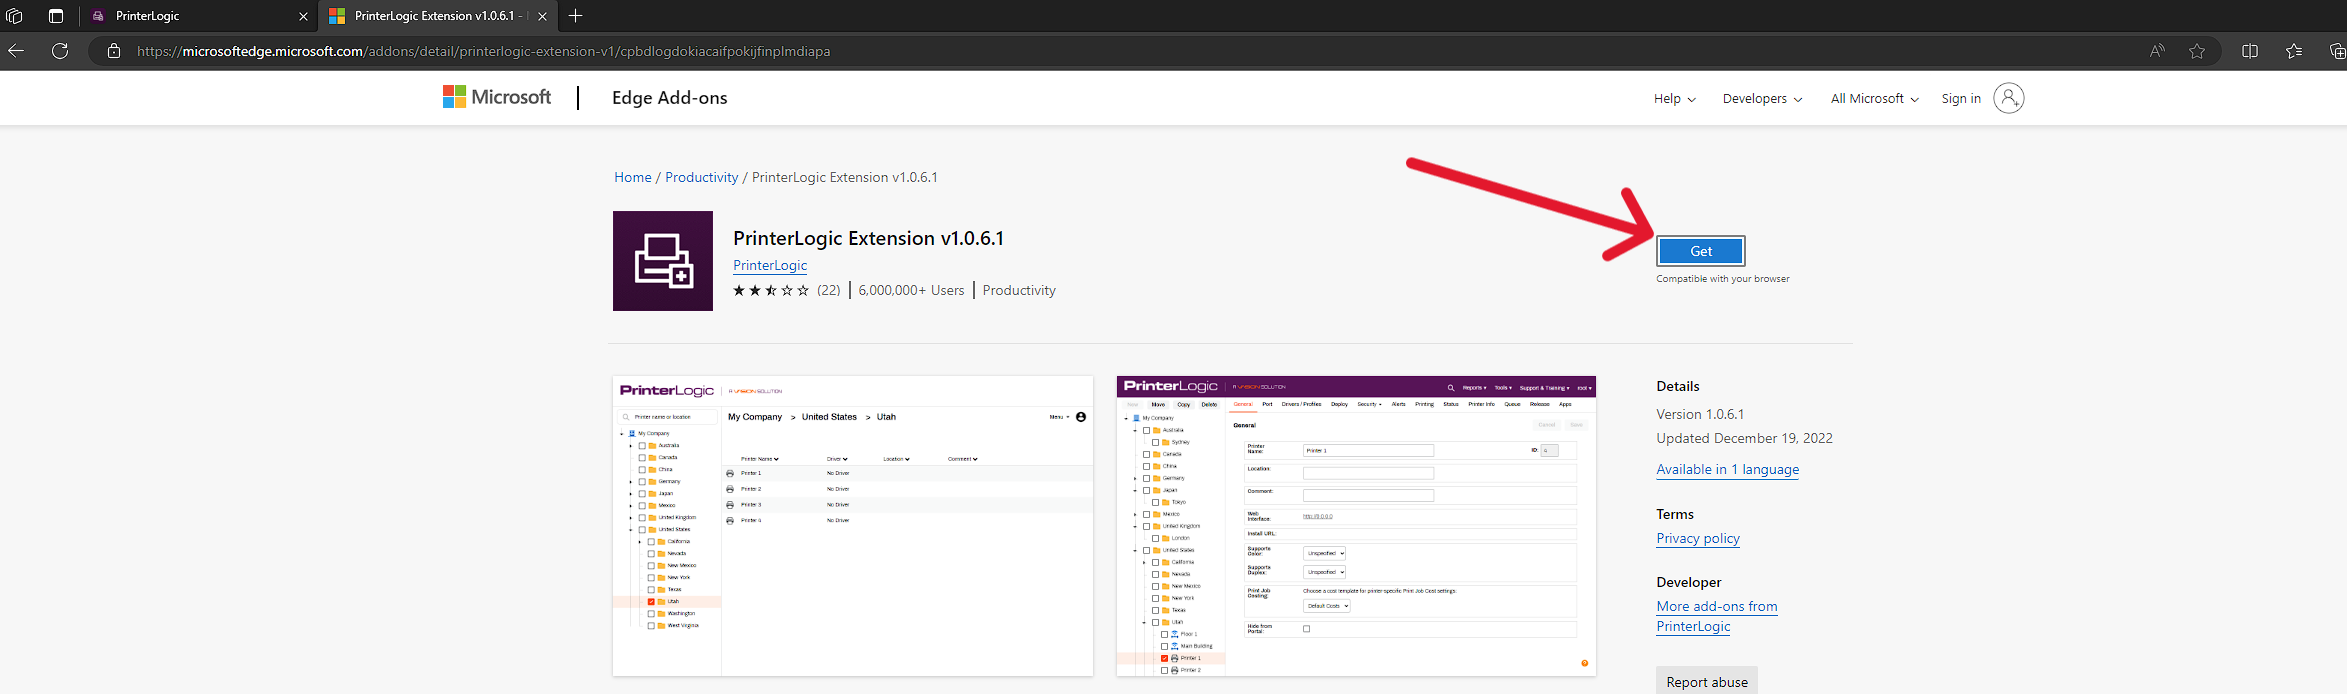
Task: Expand the Developers dropdown menu
Action: pos(1762,99)
